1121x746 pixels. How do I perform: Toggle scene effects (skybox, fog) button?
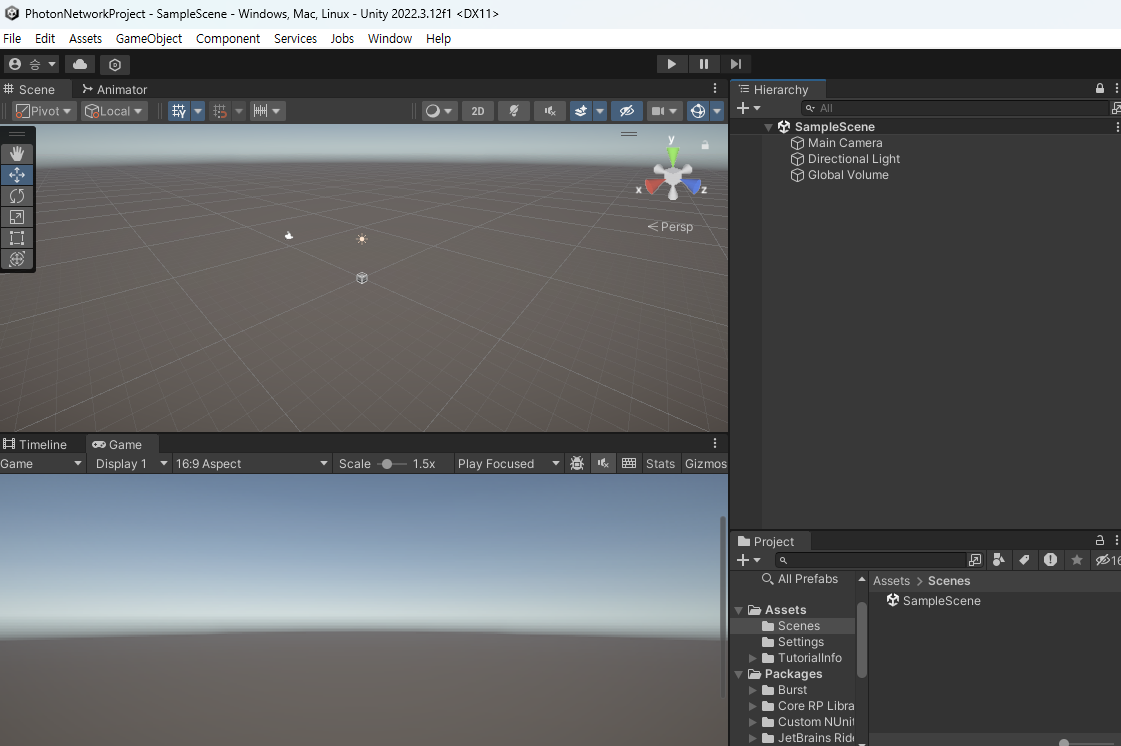(581, 111)
